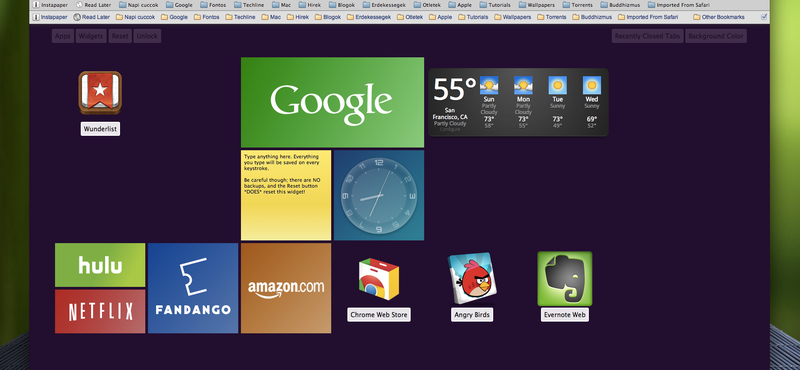Launch the Evernote elephant icon
The width and height of the screenshot is (800, 370).
click(565, 279)
